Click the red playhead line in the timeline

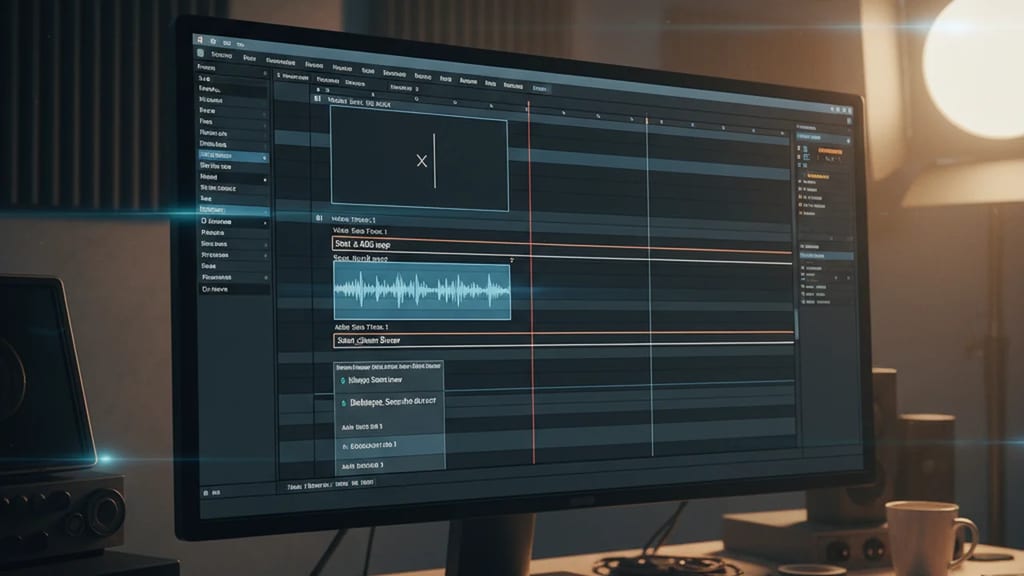click(x=532, y=281)
